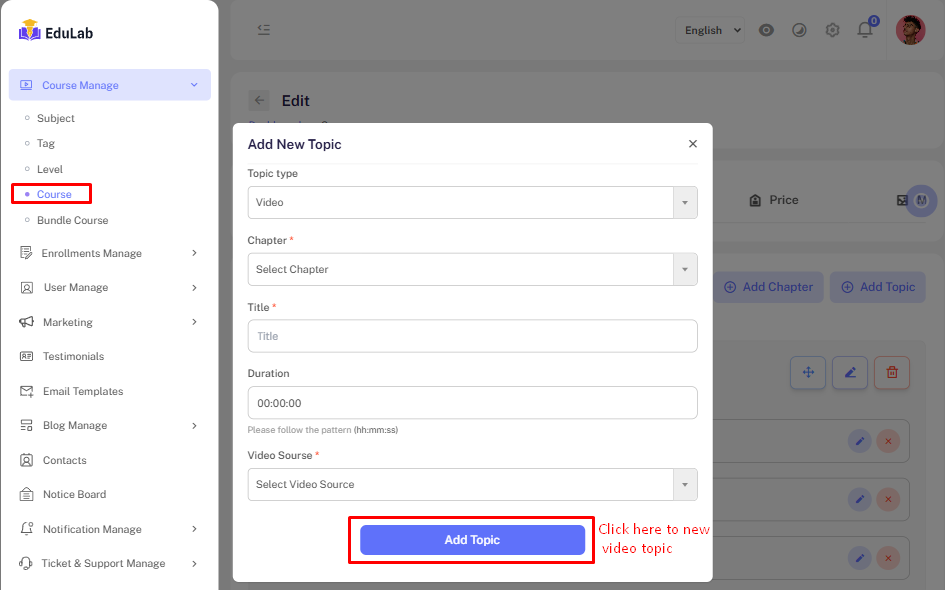The image size is (945, 590).
Task: Change language using the English selector
Action: pyautogui.click(x=710, y=30)
